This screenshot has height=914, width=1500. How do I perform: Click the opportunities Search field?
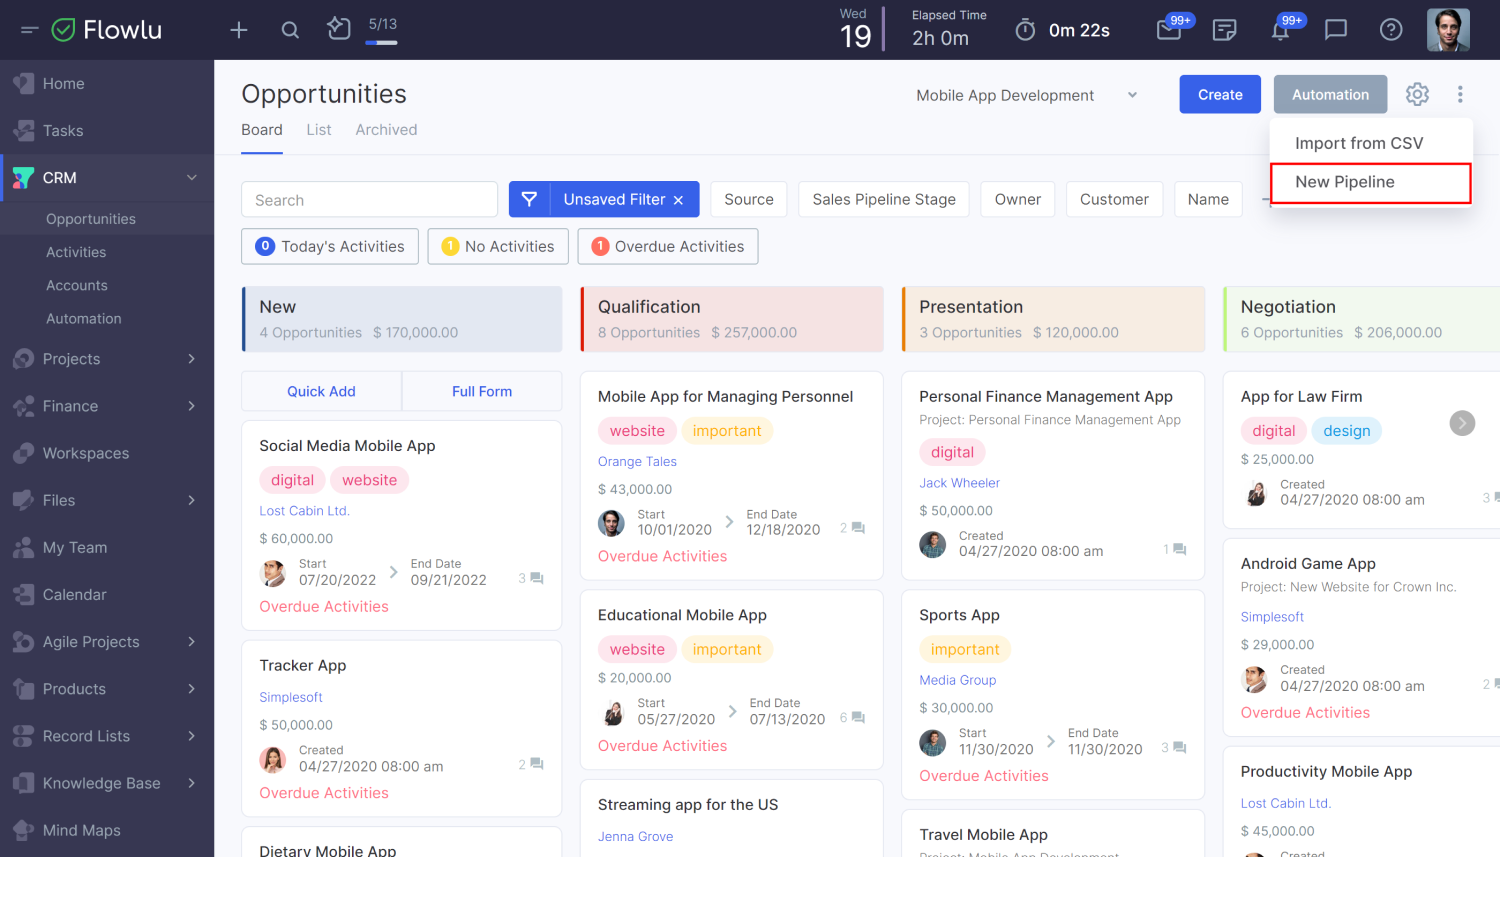coord(369,199)
